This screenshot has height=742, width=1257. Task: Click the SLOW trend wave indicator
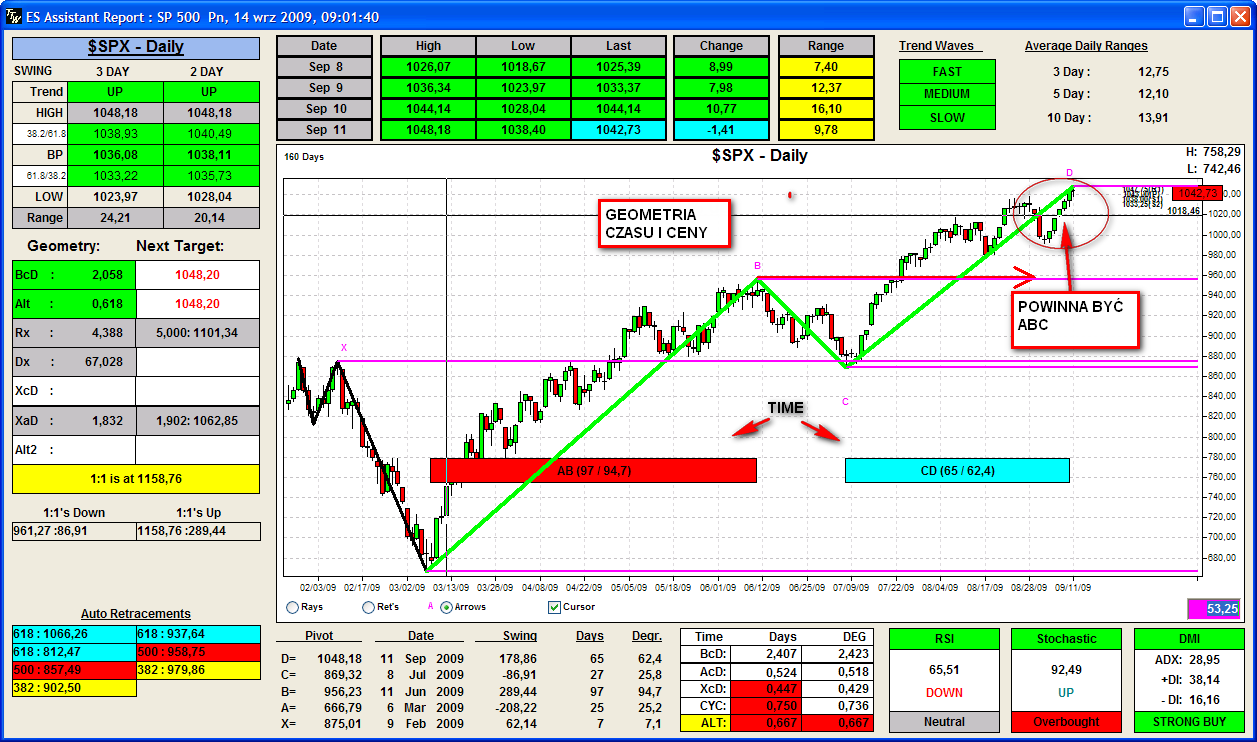(947, 117)
